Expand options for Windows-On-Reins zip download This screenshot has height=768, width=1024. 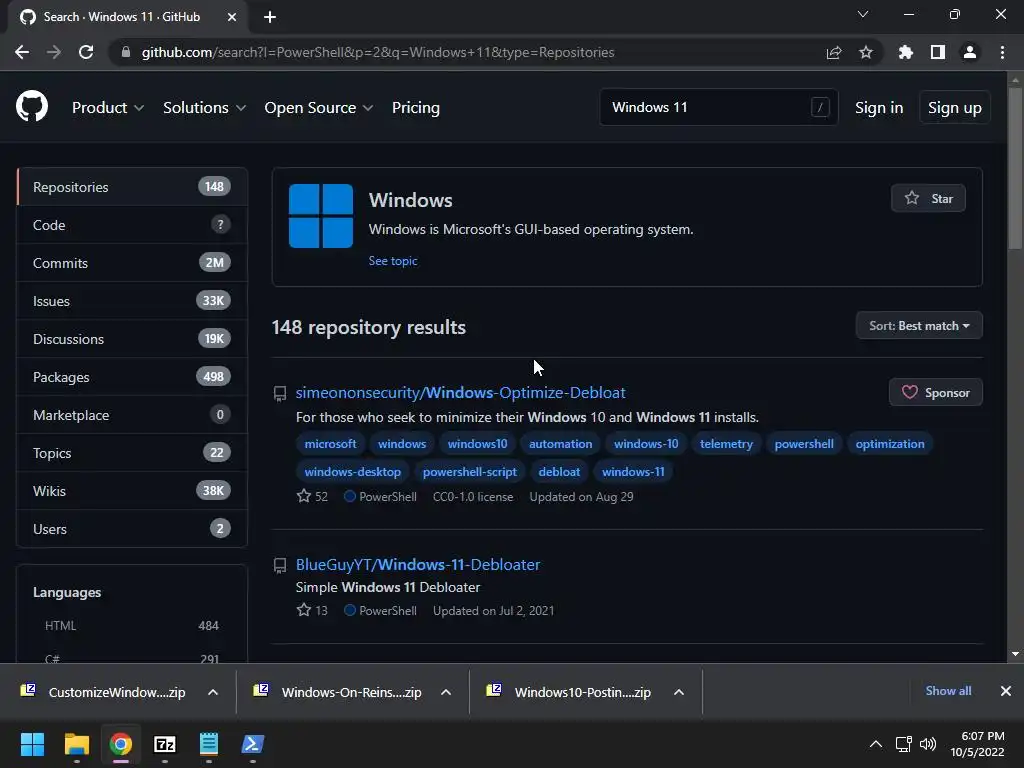[x=446, y=692]
